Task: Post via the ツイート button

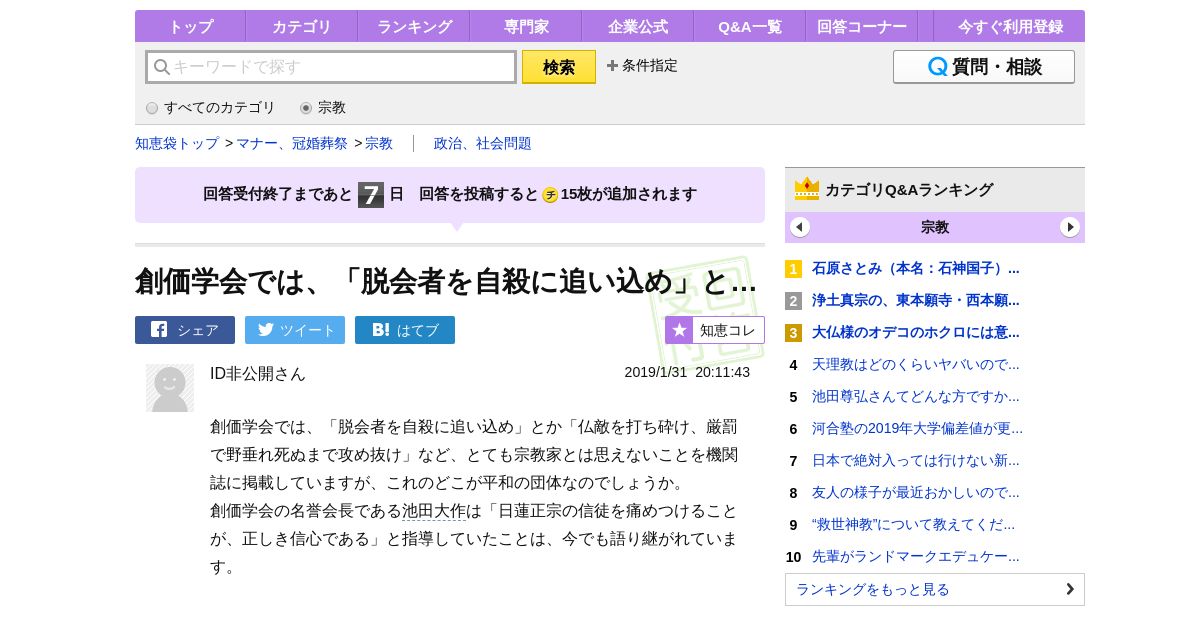Action: coord(295,330)
